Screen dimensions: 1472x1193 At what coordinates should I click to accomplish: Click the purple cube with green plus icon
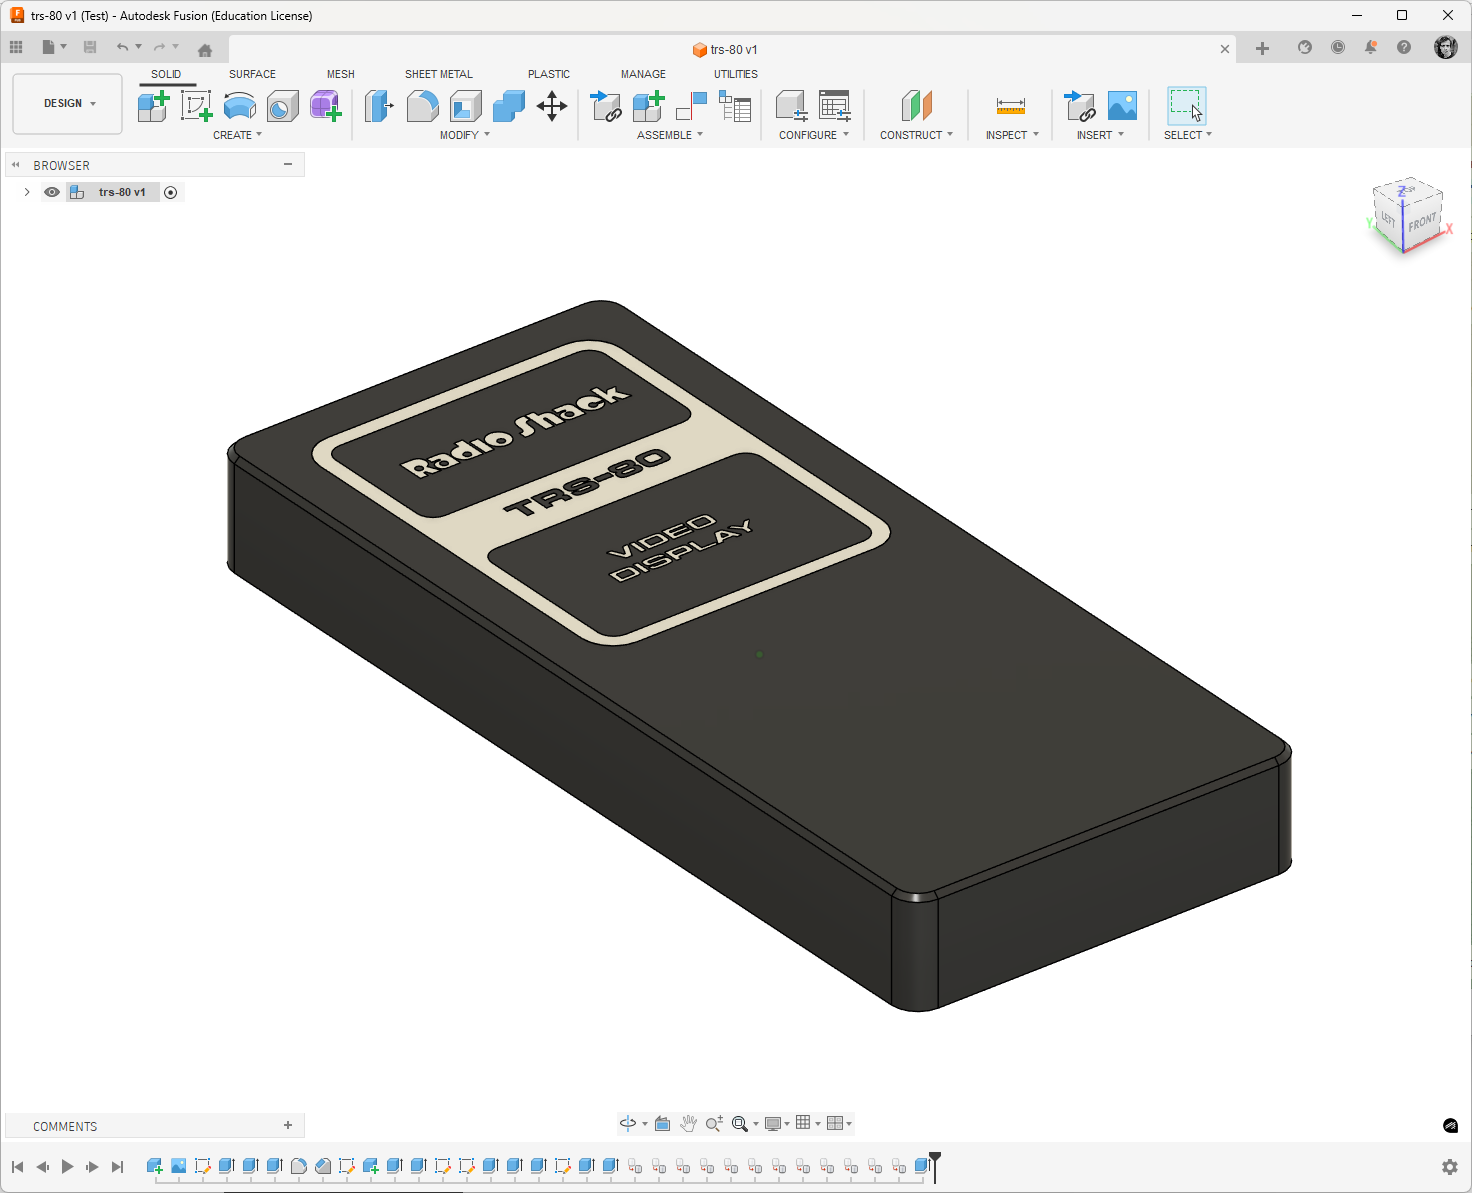pos(326,106)
